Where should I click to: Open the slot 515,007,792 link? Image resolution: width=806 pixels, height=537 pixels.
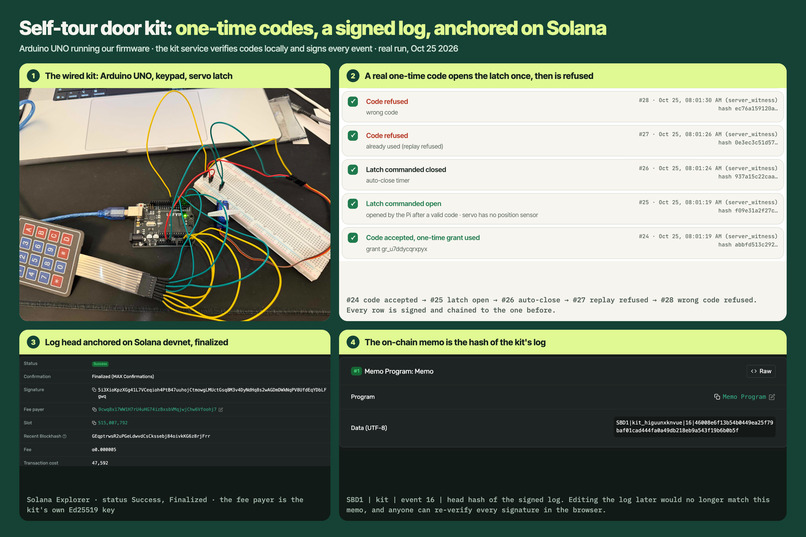click(x=113, y=423)
